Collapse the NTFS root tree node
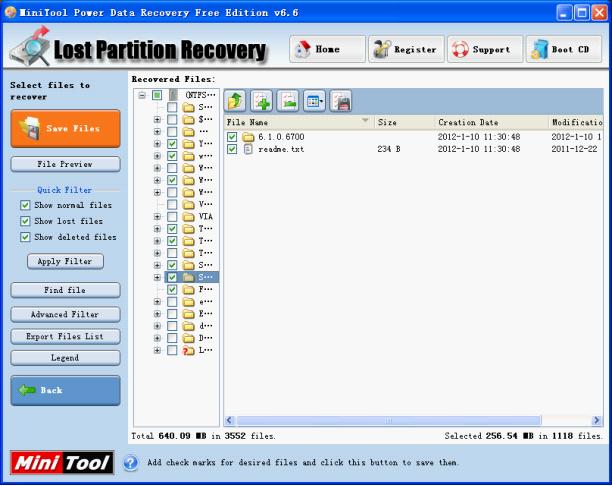The width and height of the screenshot is (612, 486). (x=142, y=95)
